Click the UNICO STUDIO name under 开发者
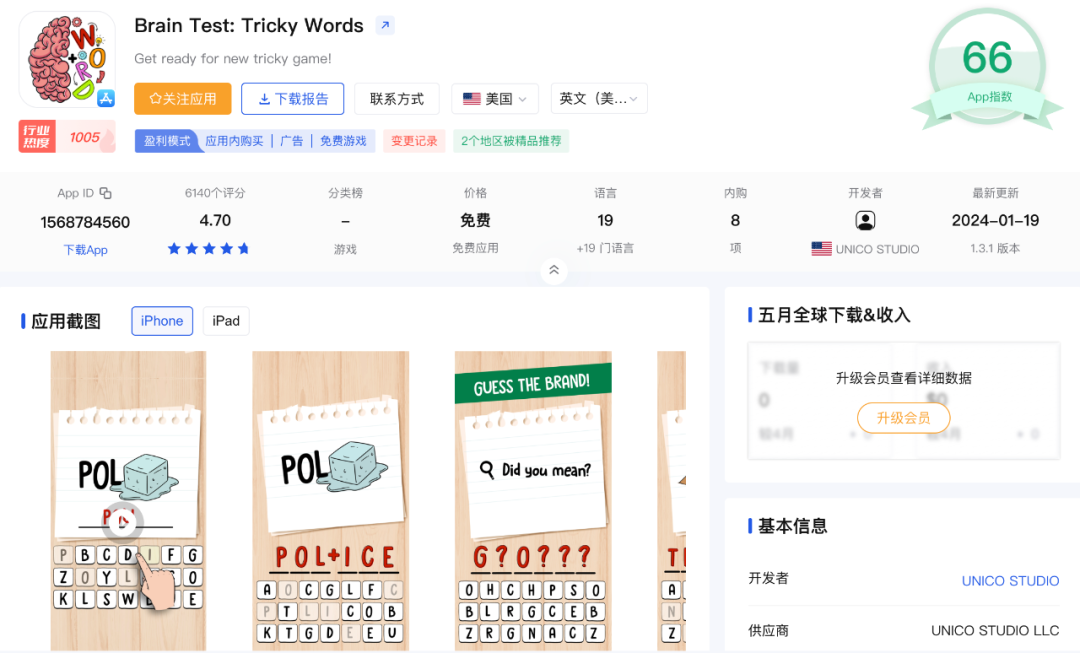 tap(878, 249)
